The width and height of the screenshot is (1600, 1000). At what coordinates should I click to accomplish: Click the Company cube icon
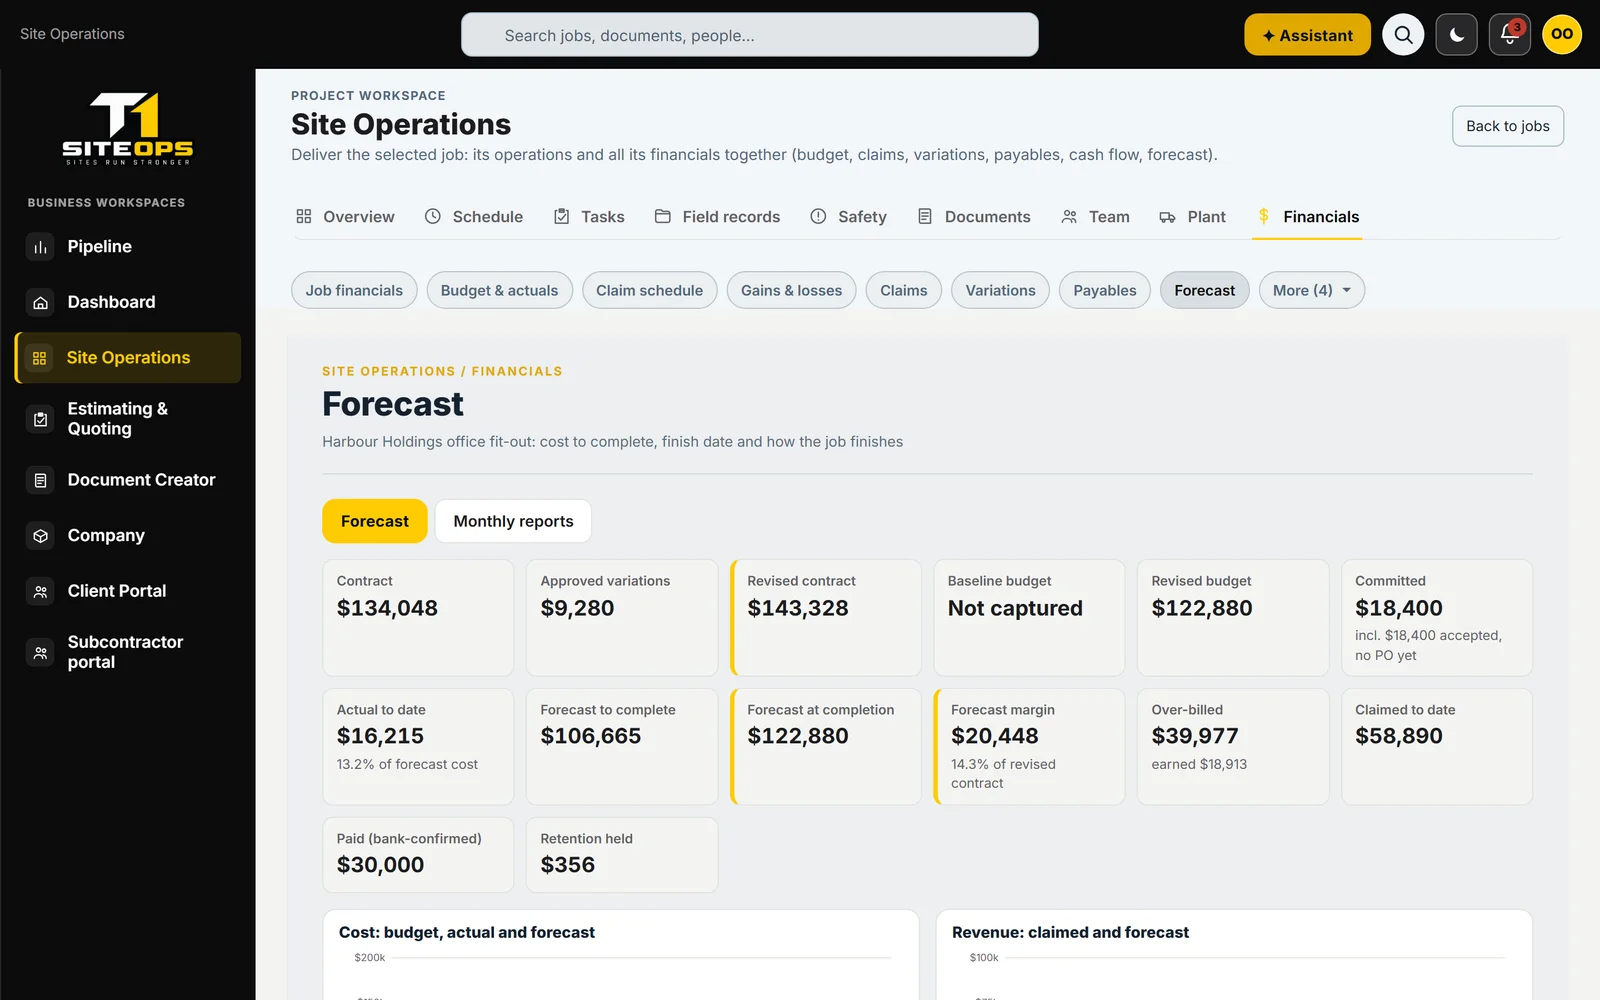pos(40,536)
